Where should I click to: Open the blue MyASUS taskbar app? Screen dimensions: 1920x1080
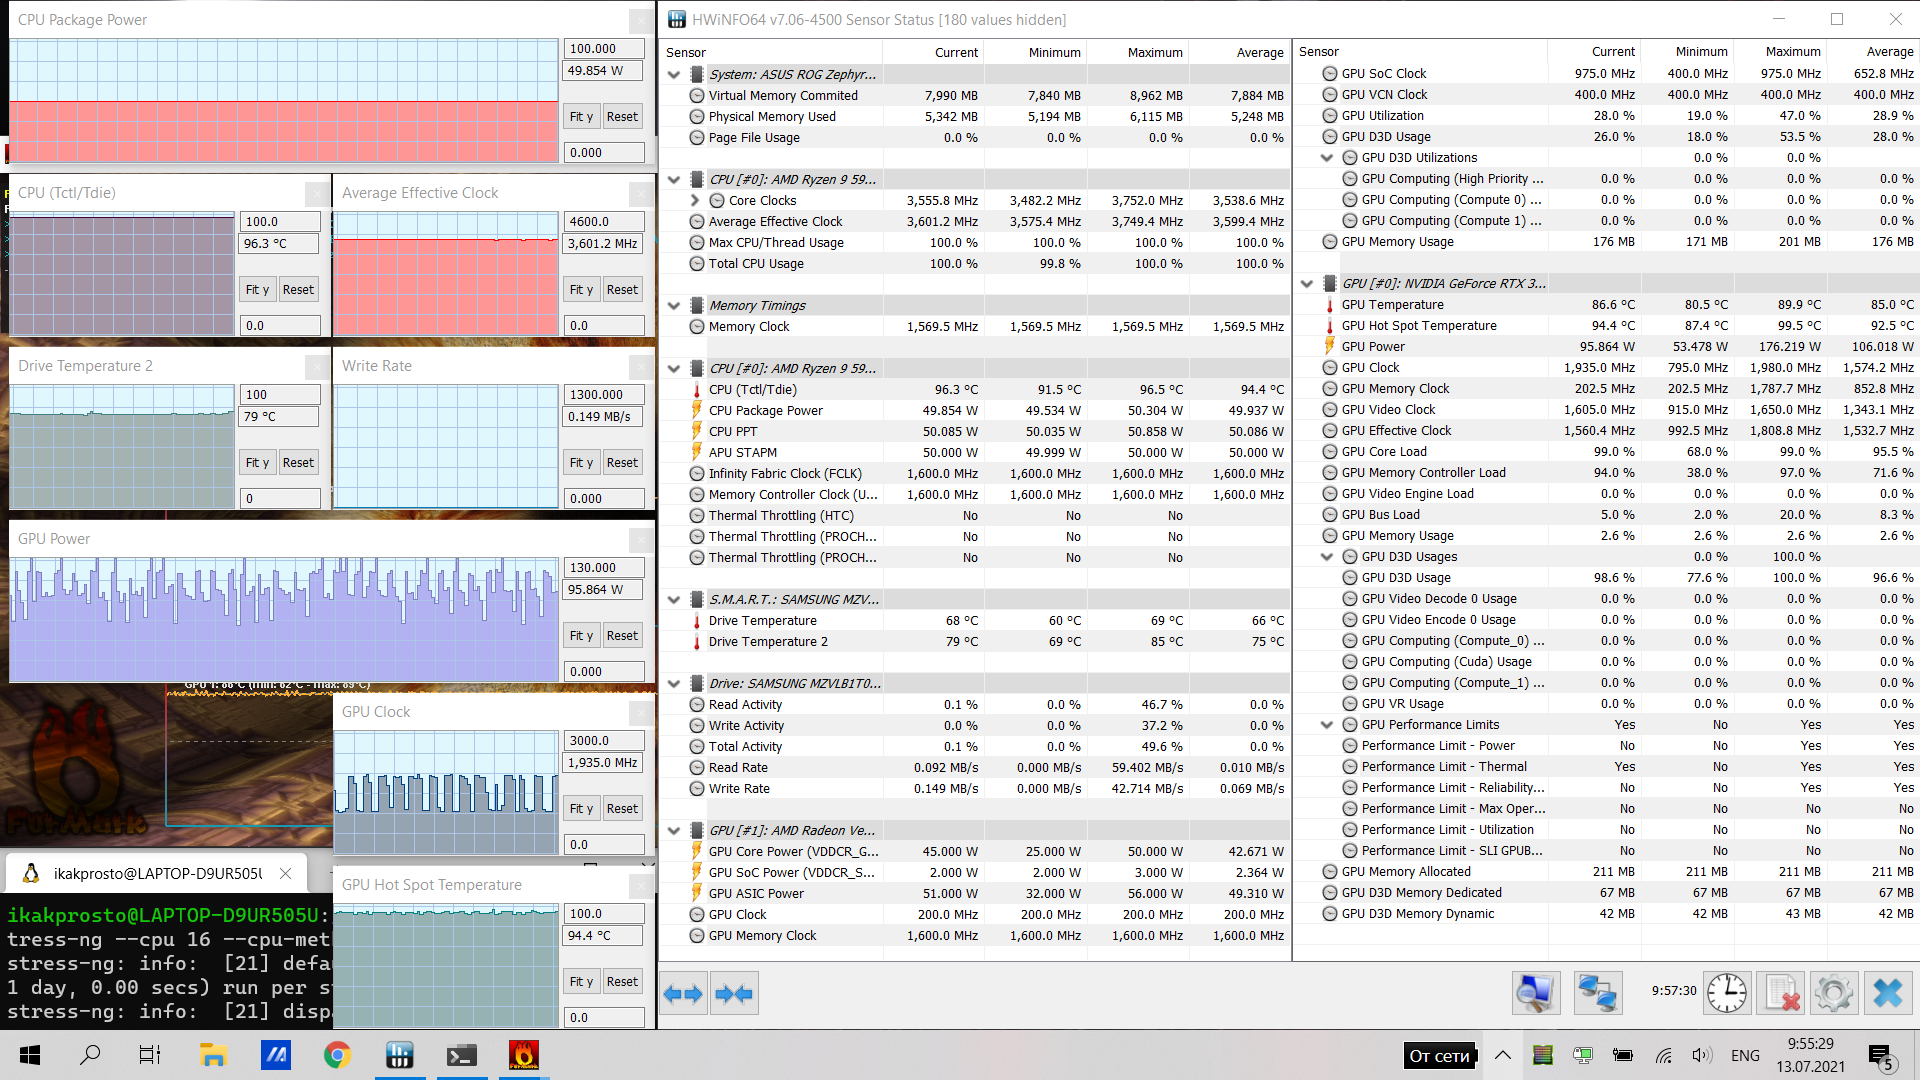coord(275,1055)
